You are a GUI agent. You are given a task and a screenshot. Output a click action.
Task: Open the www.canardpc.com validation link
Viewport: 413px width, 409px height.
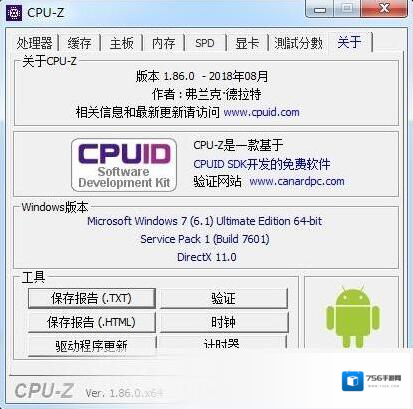point(297,181)
